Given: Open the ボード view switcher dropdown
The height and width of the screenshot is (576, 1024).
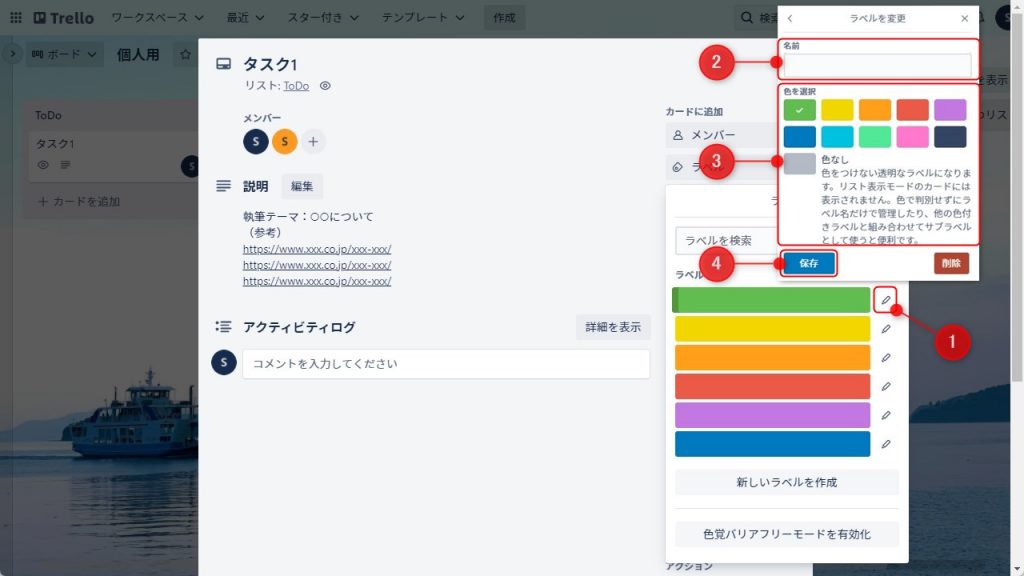Looking at the screenshot, I should click(64, 54).
